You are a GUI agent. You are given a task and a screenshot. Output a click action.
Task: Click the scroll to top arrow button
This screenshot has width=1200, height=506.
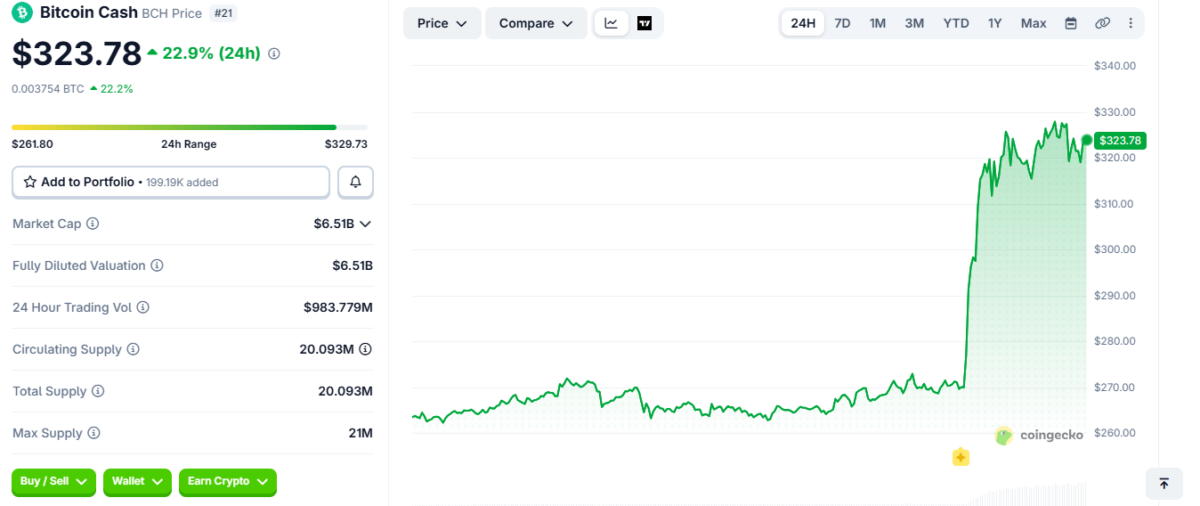pyautogui.click(x=1164, y=483)
